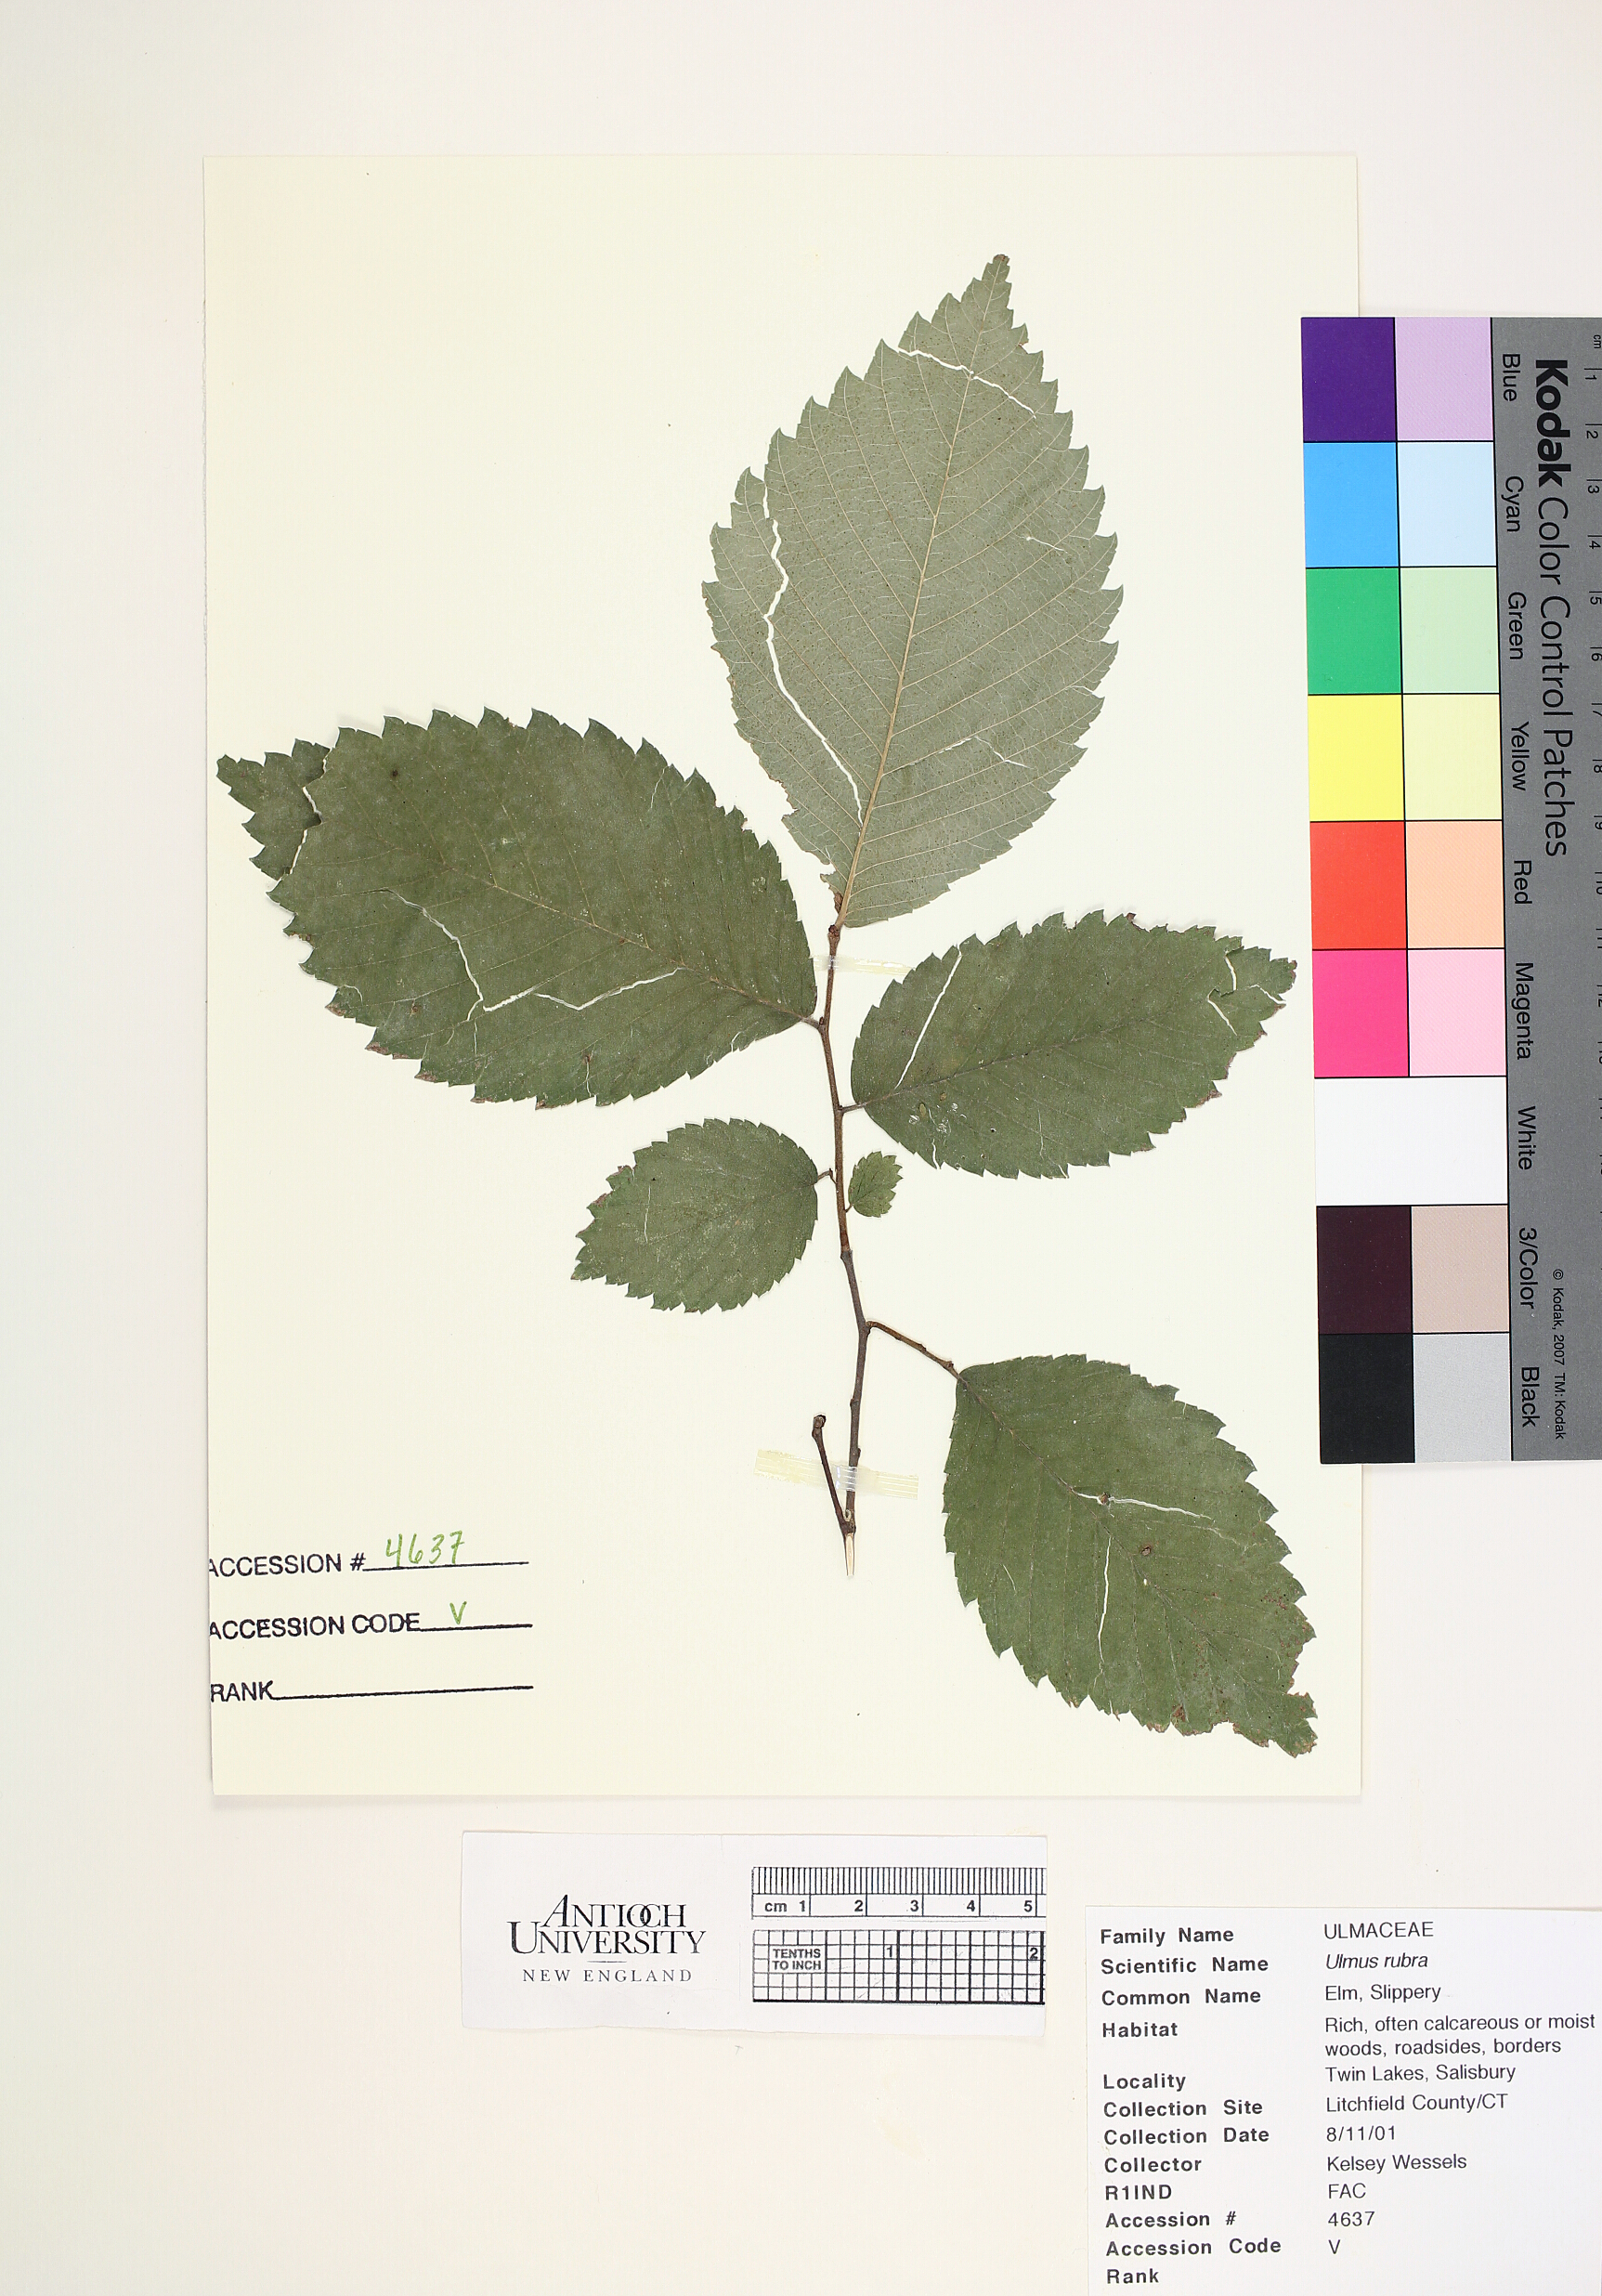This screenshot has width=1602, height=2296.
Task: Choose the saturated red color patch
Action: point(1358,885)
